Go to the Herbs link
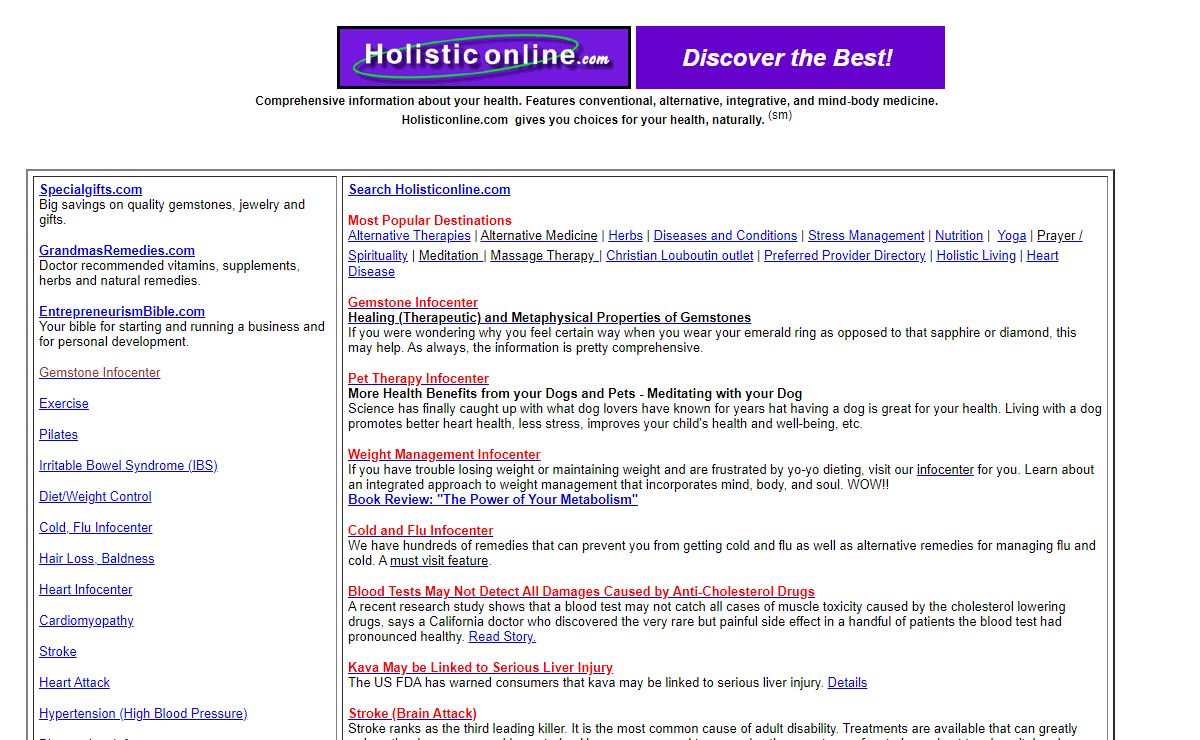The height and width of the screenshot is (740, 1200). 625,235
